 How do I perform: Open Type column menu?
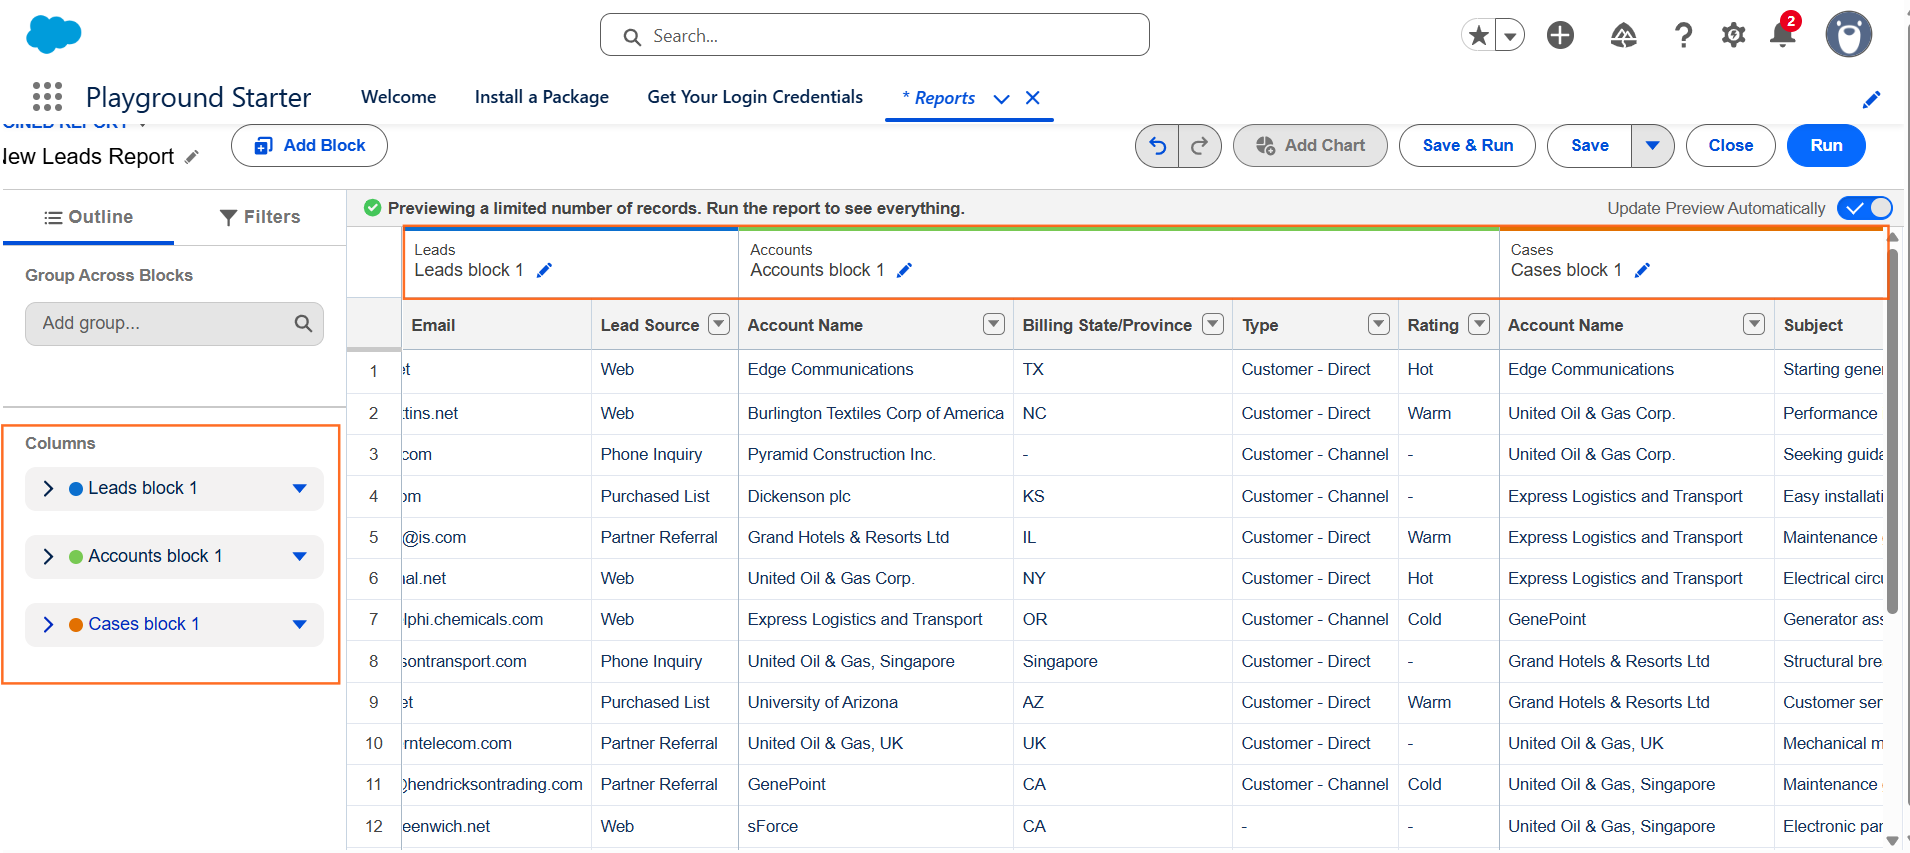coord(1379,324)
